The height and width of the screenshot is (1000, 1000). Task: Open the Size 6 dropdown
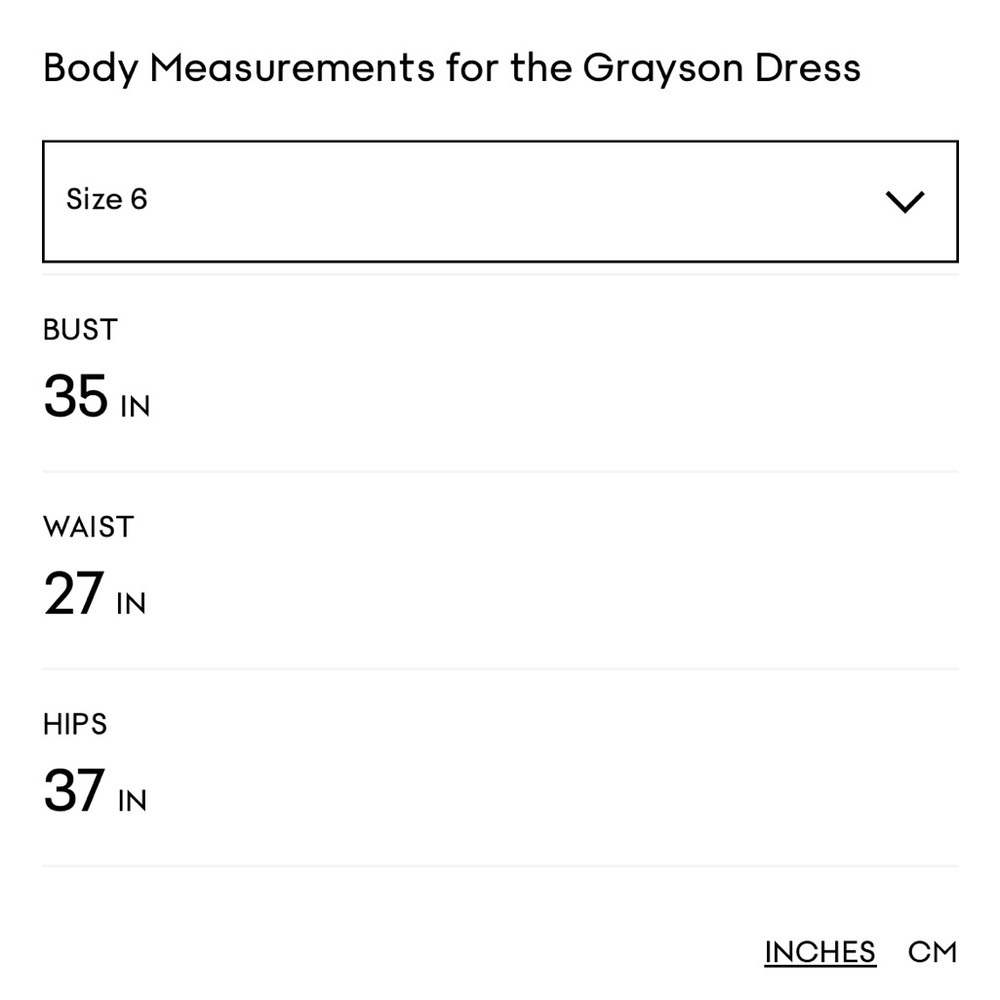point(500,201)
